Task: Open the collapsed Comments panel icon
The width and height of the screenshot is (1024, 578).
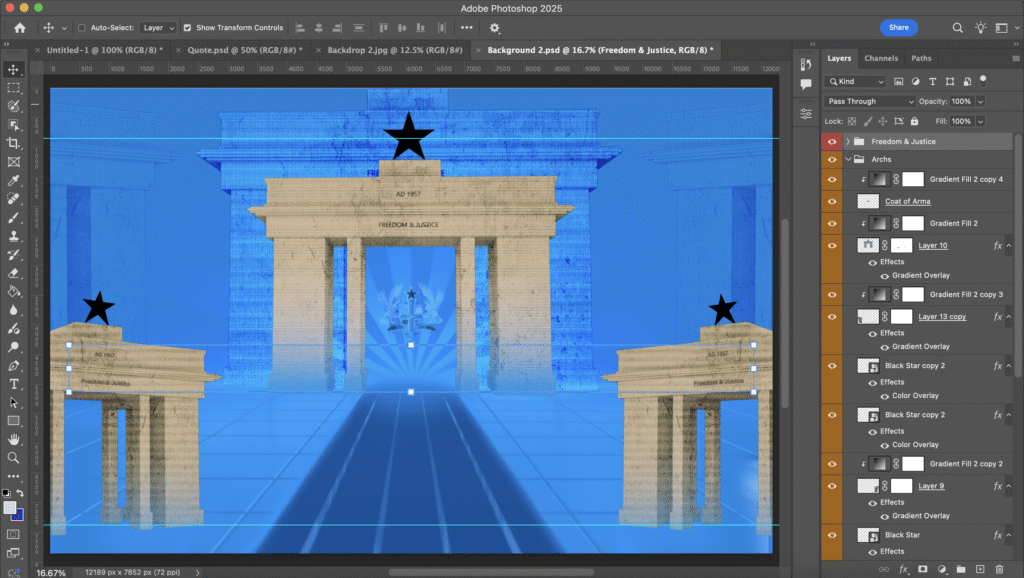Action: coord(806,84)
